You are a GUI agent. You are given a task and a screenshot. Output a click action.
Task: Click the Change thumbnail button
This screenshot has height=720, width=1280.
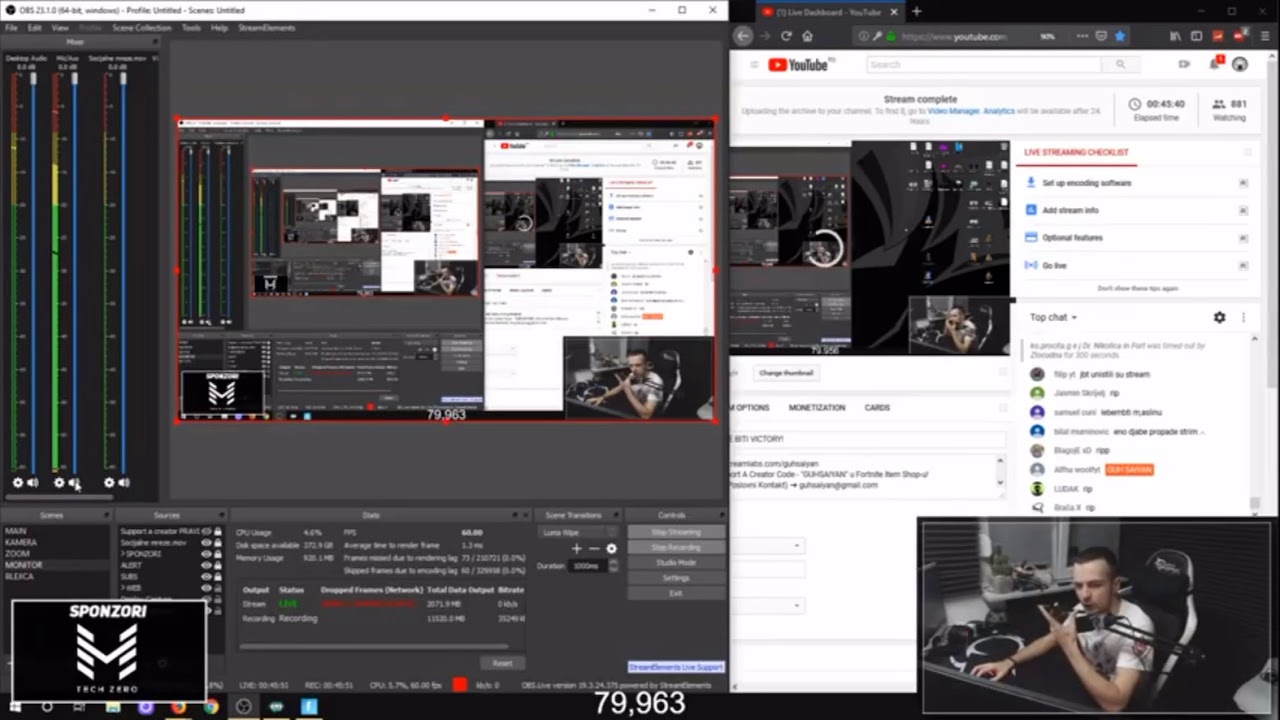786,373
